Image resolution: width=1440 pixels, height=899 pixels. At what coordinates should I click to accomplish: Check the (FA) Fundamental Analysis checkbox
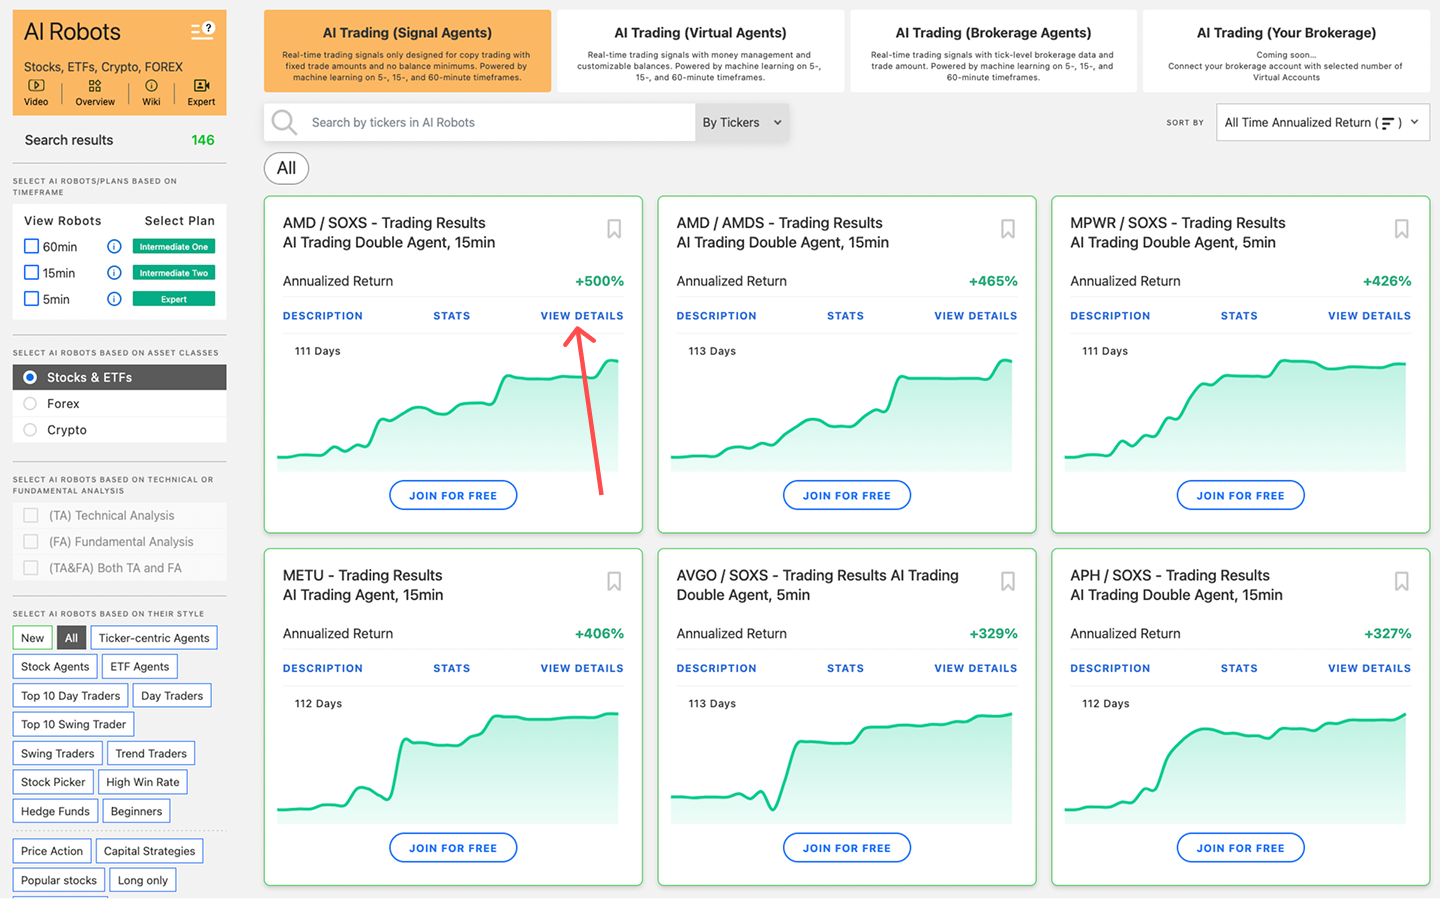(x=31, y=541)
